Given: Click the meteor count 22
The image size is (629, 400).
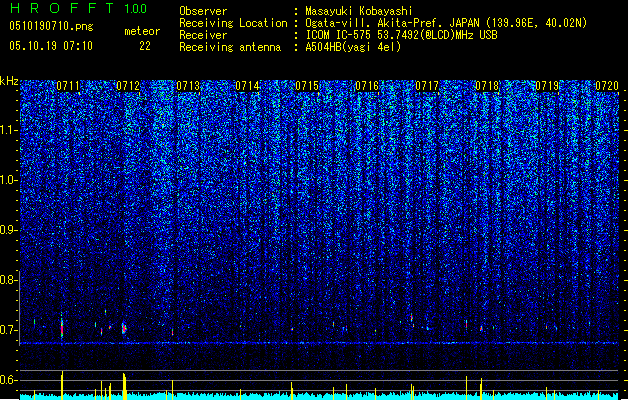Looking at the screenshot, I should (x=145, y=46).
